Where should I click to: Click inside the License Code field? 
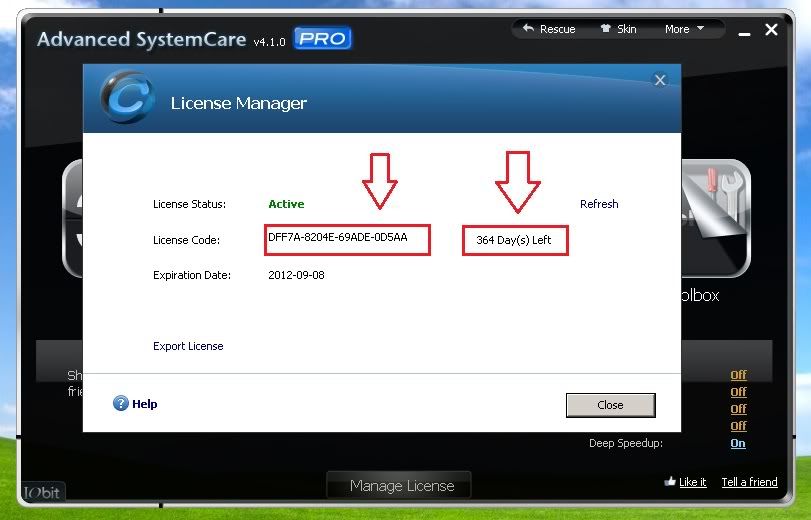point(347,240)
